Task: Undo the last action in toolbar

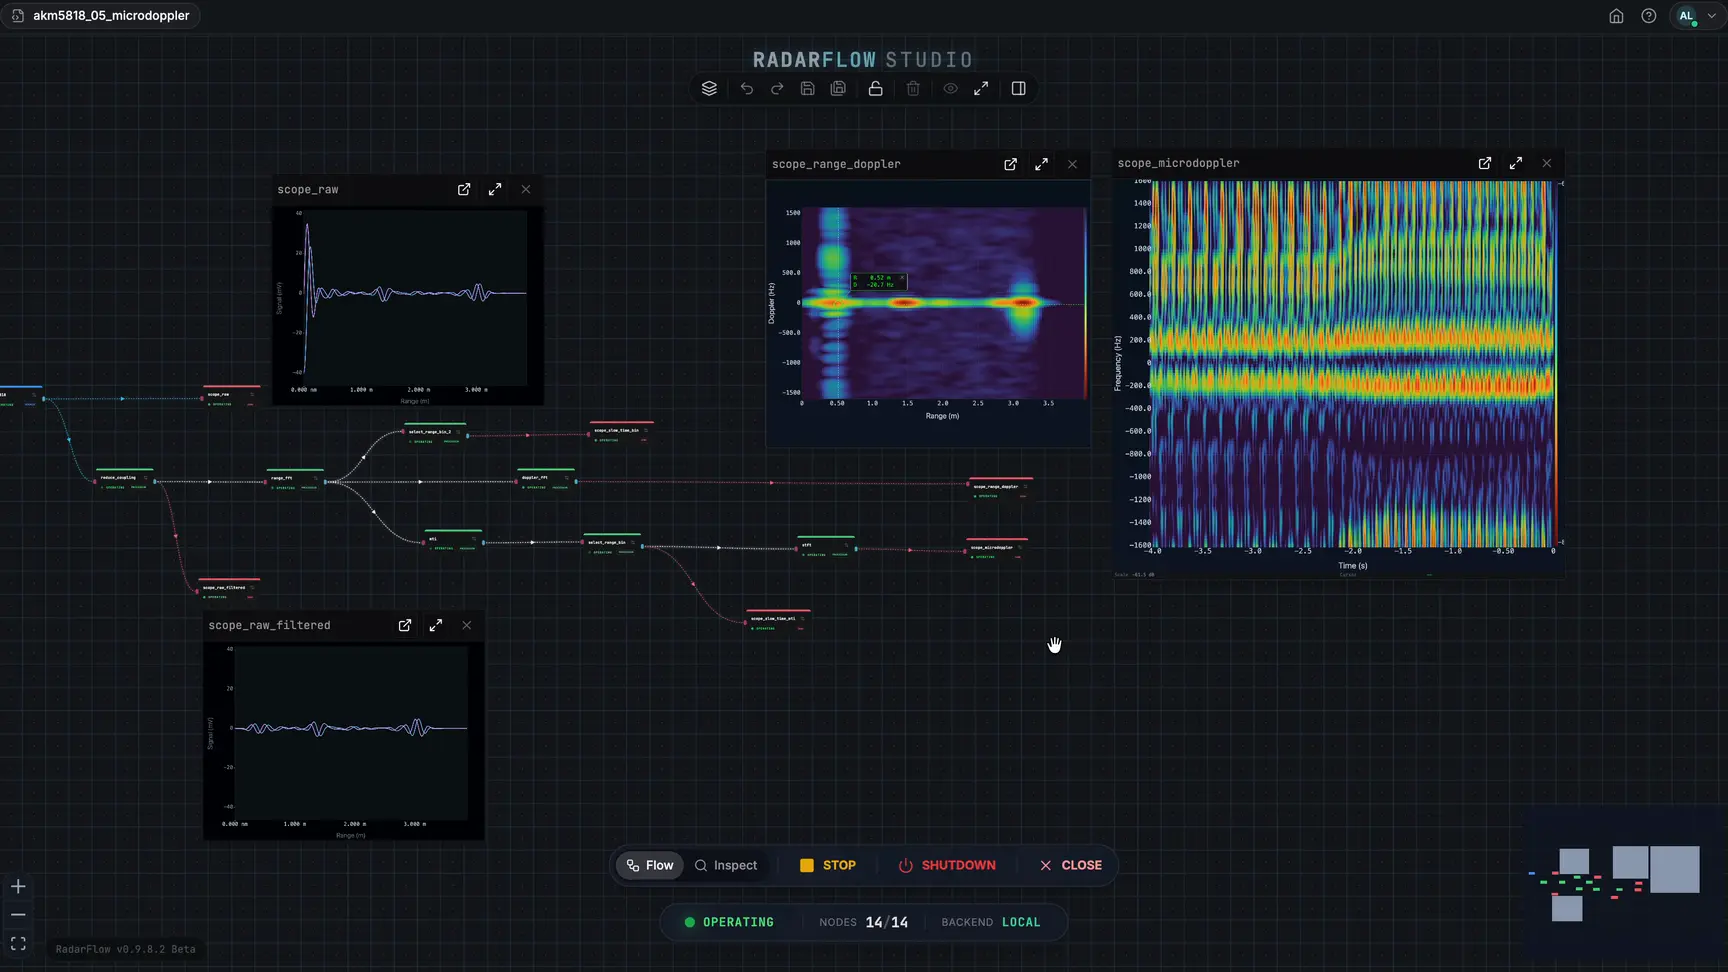Action: pos(746,88)
